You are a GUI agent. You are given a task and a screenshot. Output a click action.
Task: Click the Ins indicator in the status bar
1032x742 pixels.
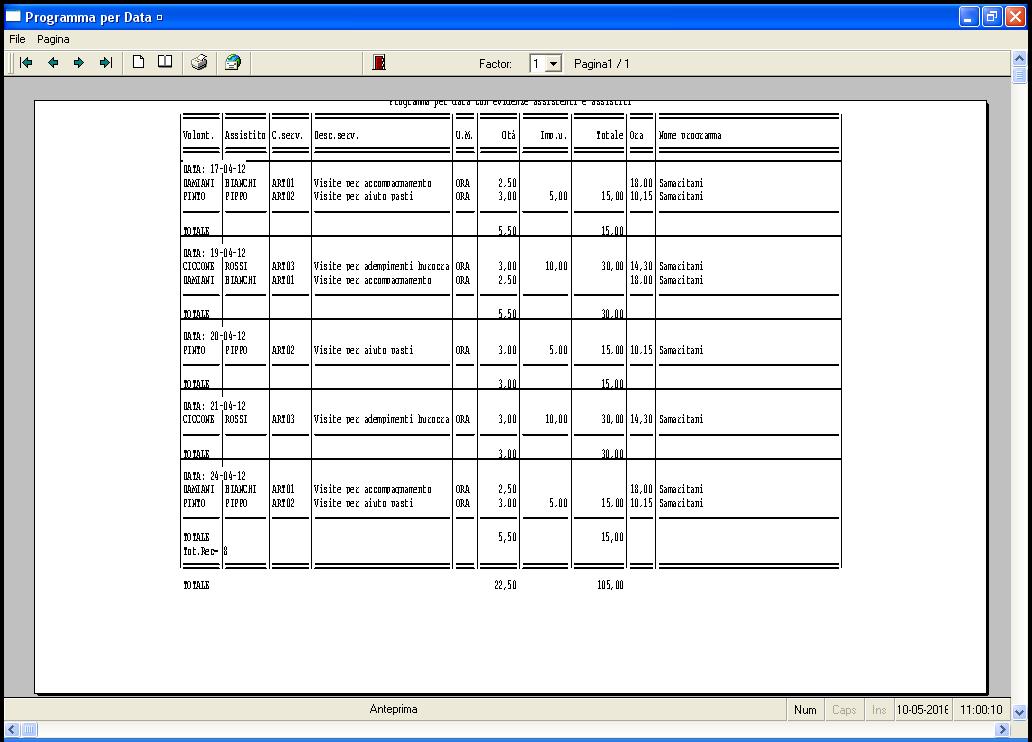coord(879,710)
